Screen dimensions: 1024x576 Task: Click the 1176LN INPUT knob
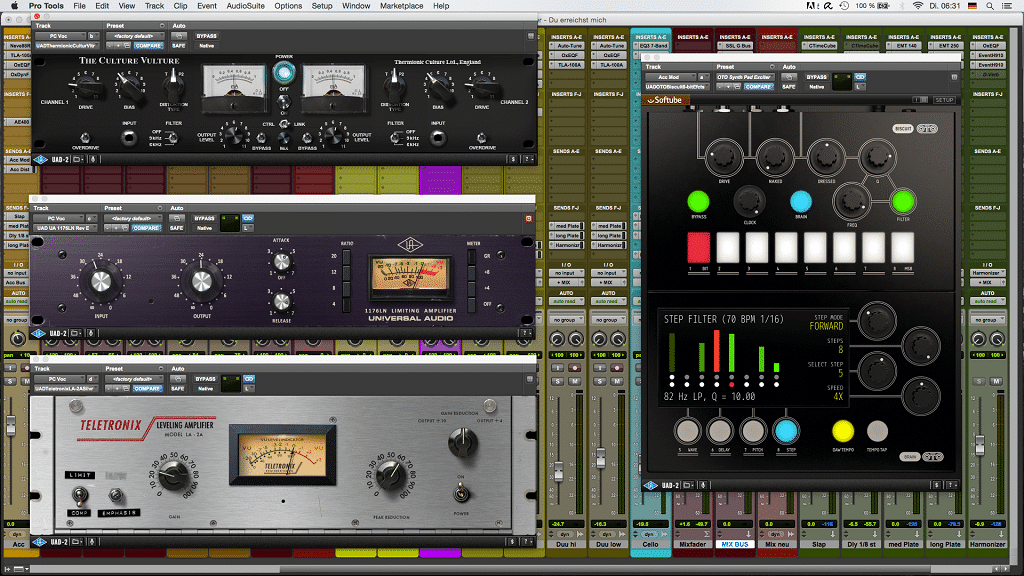coord(101,281)
